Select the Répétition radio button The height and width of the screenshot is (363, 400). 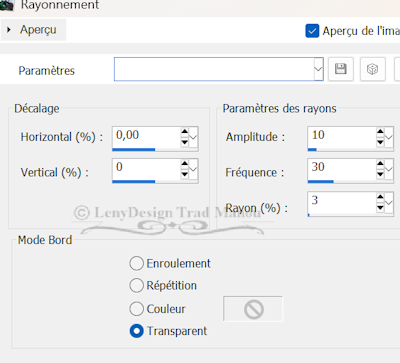(136, 286)
